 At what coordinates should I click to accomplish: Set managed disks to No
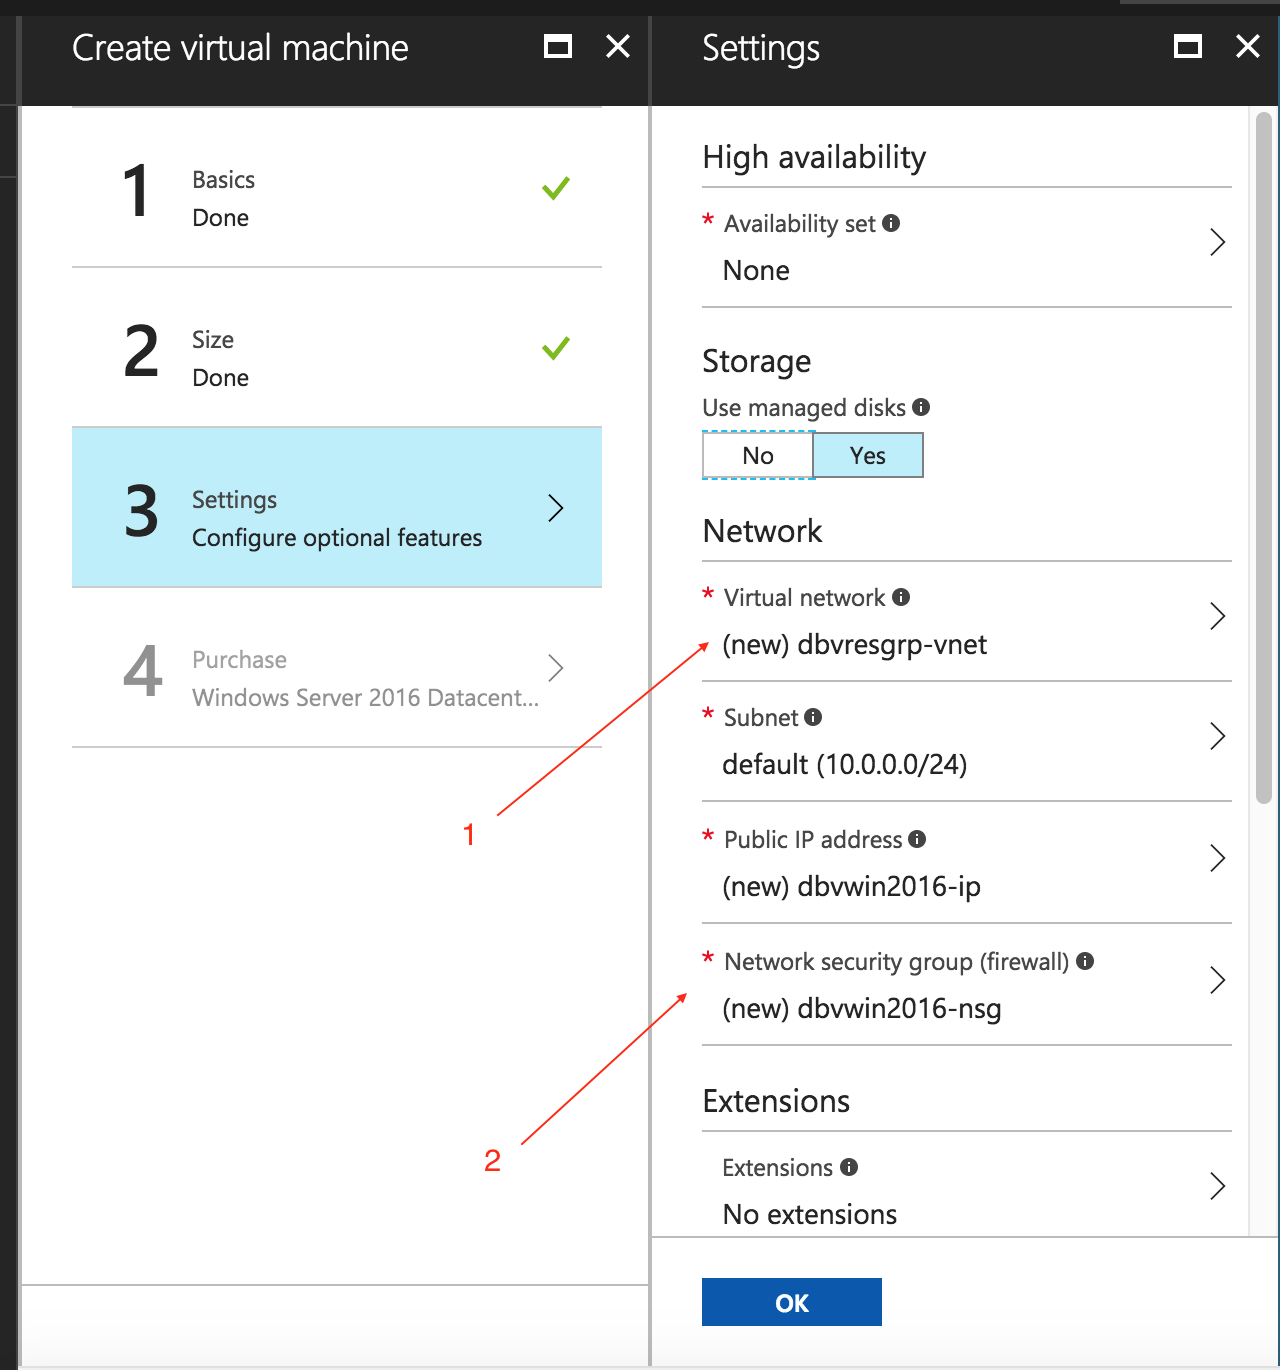point(758,455)
